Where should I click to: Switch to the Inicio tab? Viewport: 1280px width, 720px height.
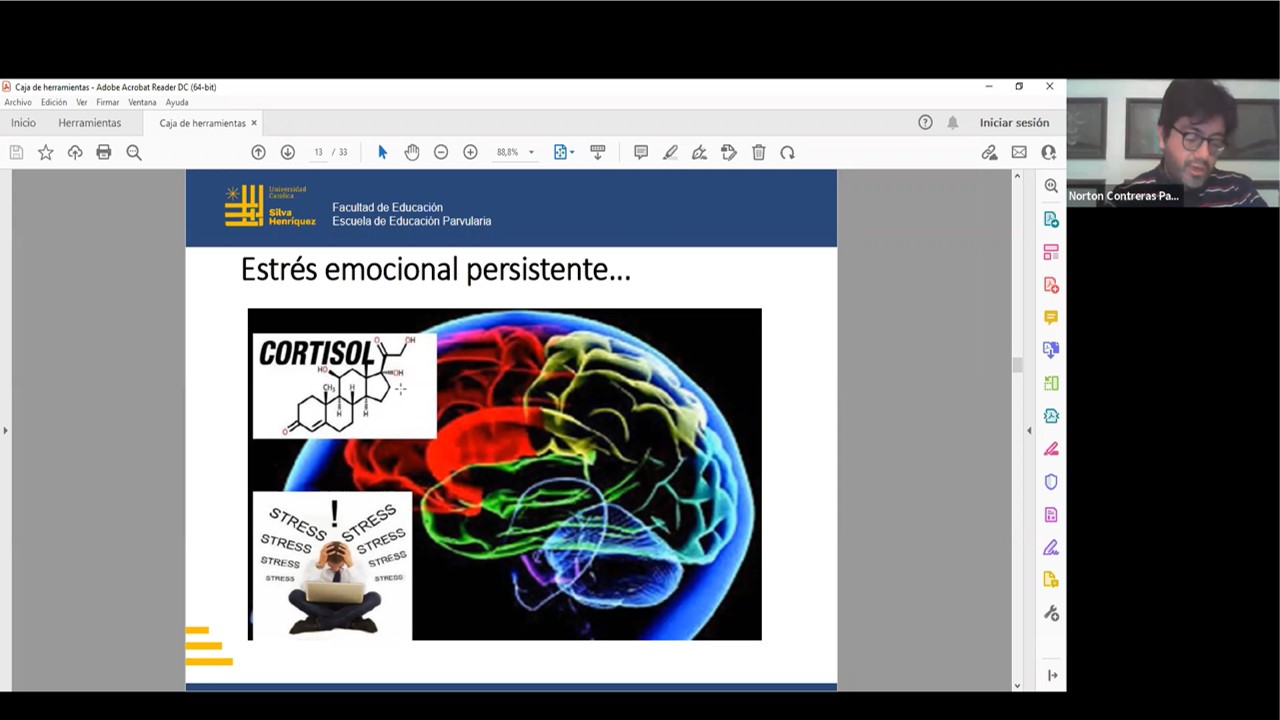click(x=23, y=123)
